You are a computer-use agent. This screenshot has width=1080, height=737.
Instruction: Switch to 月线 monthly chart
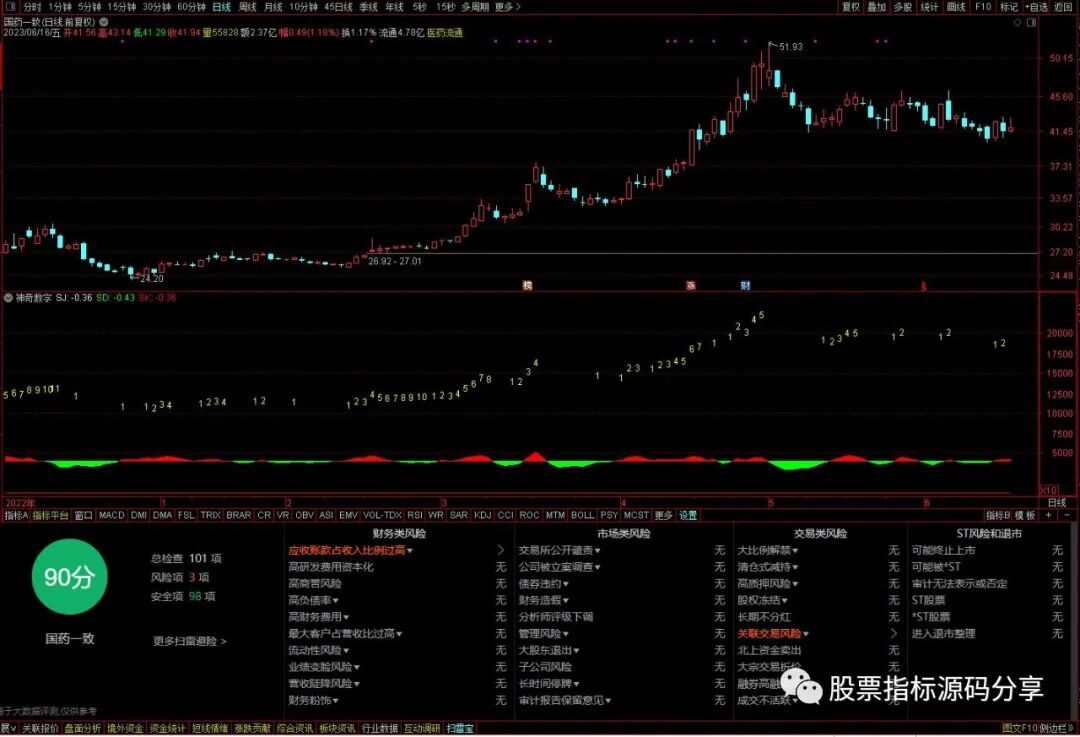[x=273, y=7]
